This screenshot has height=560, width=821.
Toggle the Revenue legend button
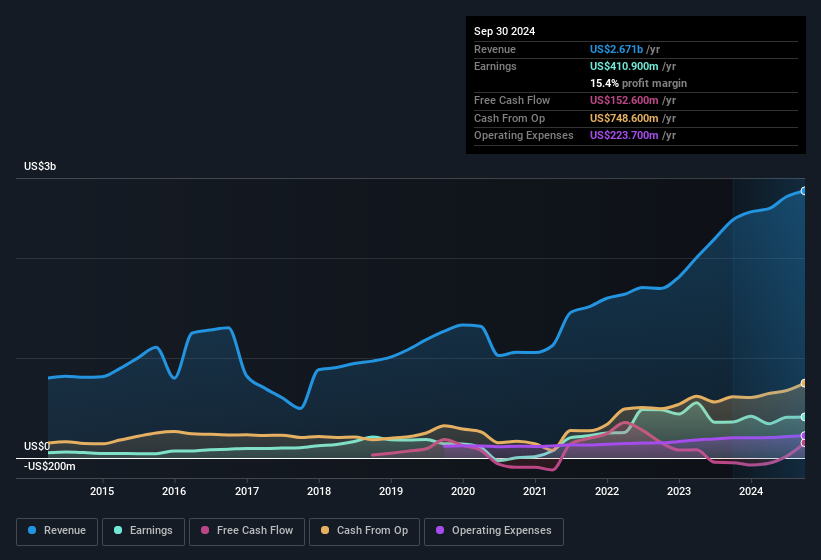[57, 532]
